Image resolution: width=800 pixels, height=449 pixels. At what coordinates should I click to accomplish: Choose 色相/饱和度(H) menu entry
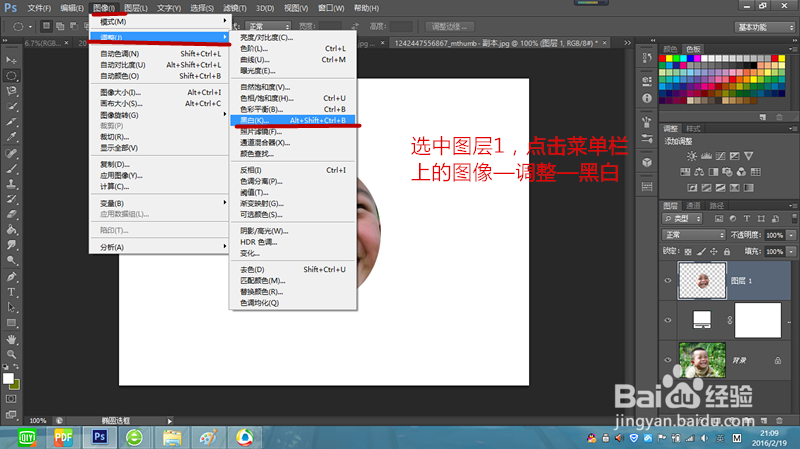pyautogui.click(x=293, y=98)
